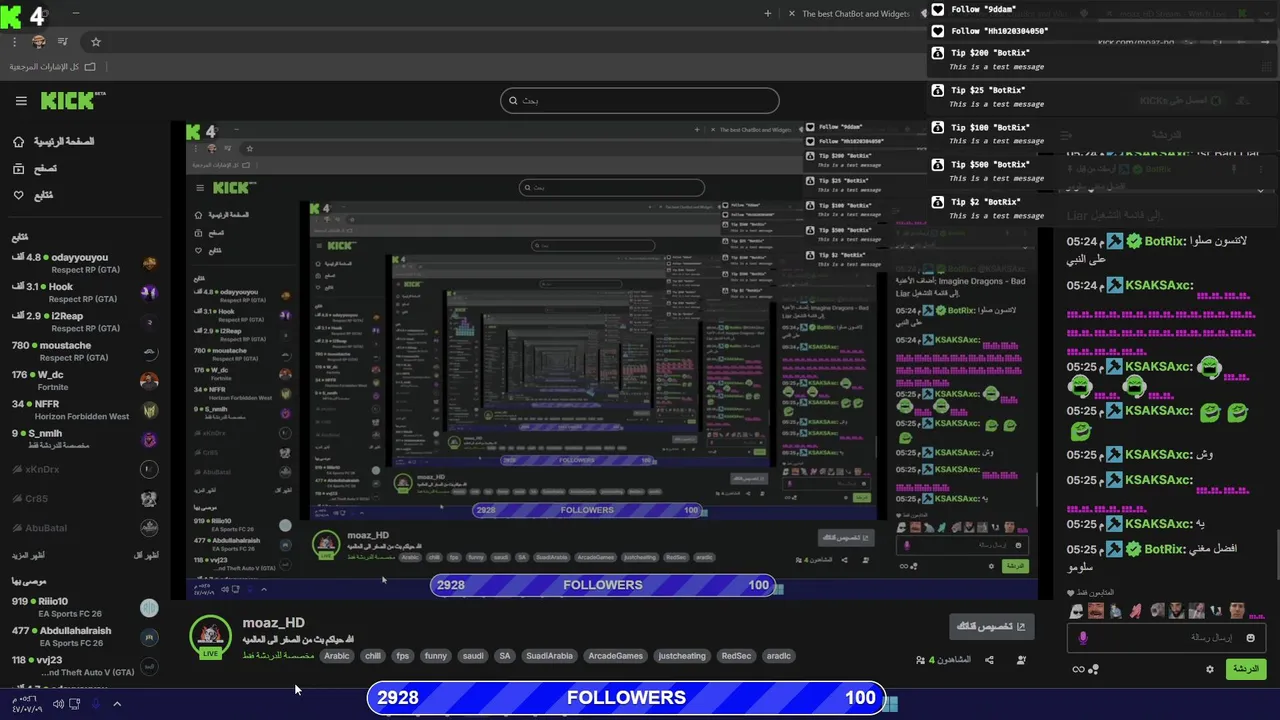Bookmark this page with the star icon

[96, 42]
